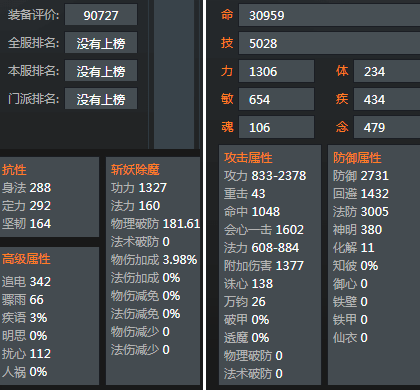The height and width of the screenshot is (390, 420).
Task: Click the 神明 380 entry
Action: [x=357, y=230]
